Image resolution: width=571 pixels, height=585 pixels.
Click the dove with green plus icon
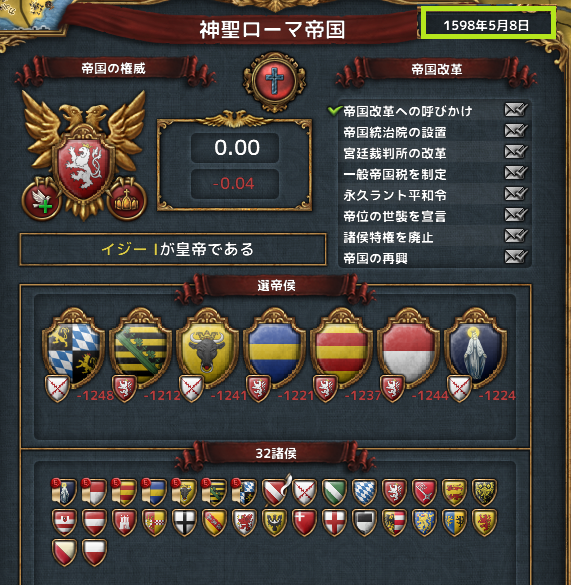click(x=42, y=200)
